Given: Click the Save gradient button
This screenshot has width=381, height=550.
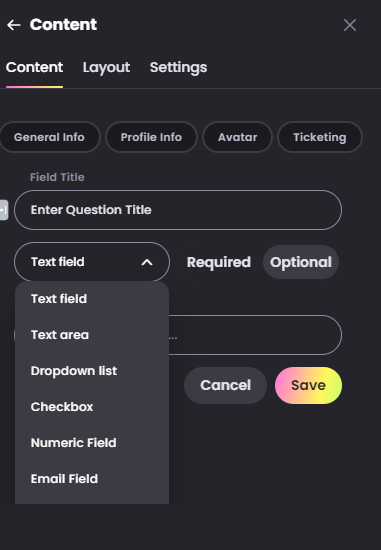Looking at the screenshot, I should point(308,385).
